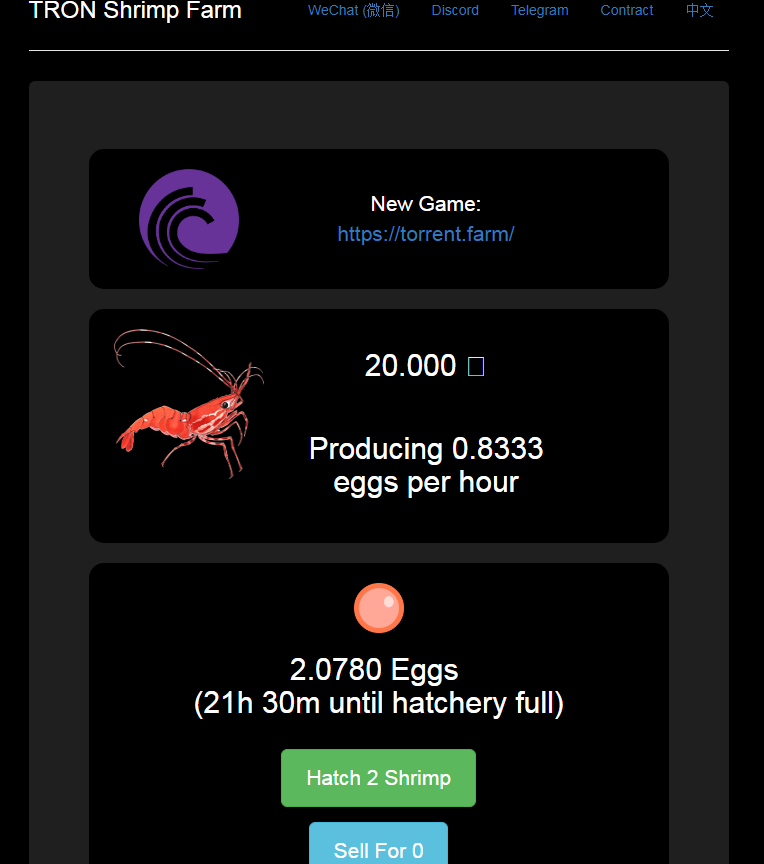View the Contract page from the navigation
The image size is (764, 864).
pos(627,10)
